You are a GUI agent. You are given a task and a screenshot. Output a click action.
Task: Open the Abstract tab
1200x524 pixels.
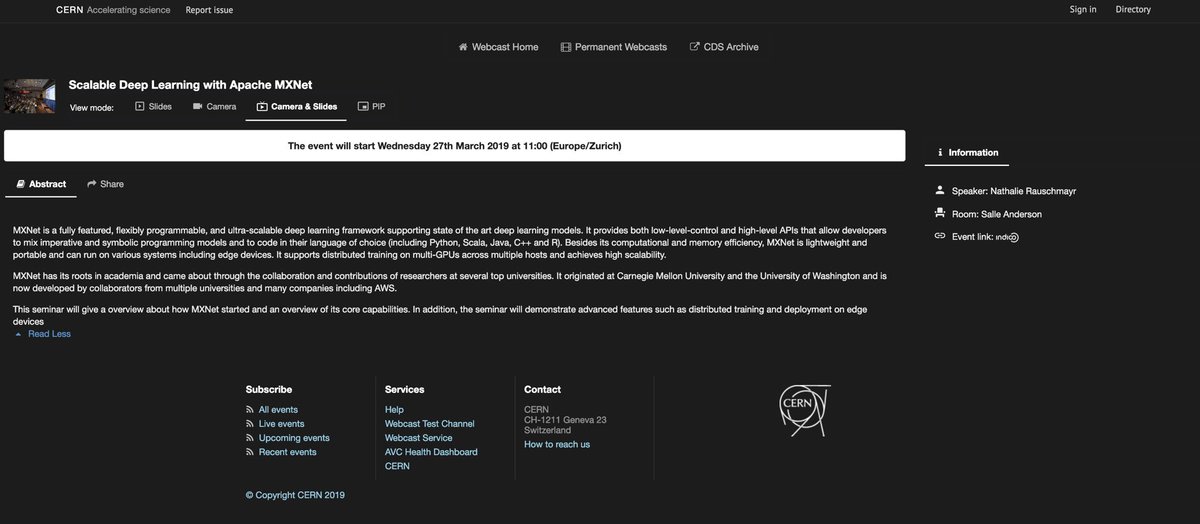[40, 184]
